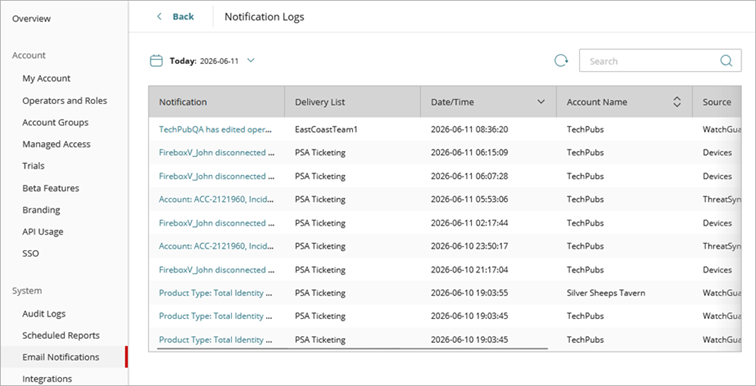Image resolution: width=756 pixels, height=386 pixels.
Task: Open Integrations page
Action: pos(47,379)
